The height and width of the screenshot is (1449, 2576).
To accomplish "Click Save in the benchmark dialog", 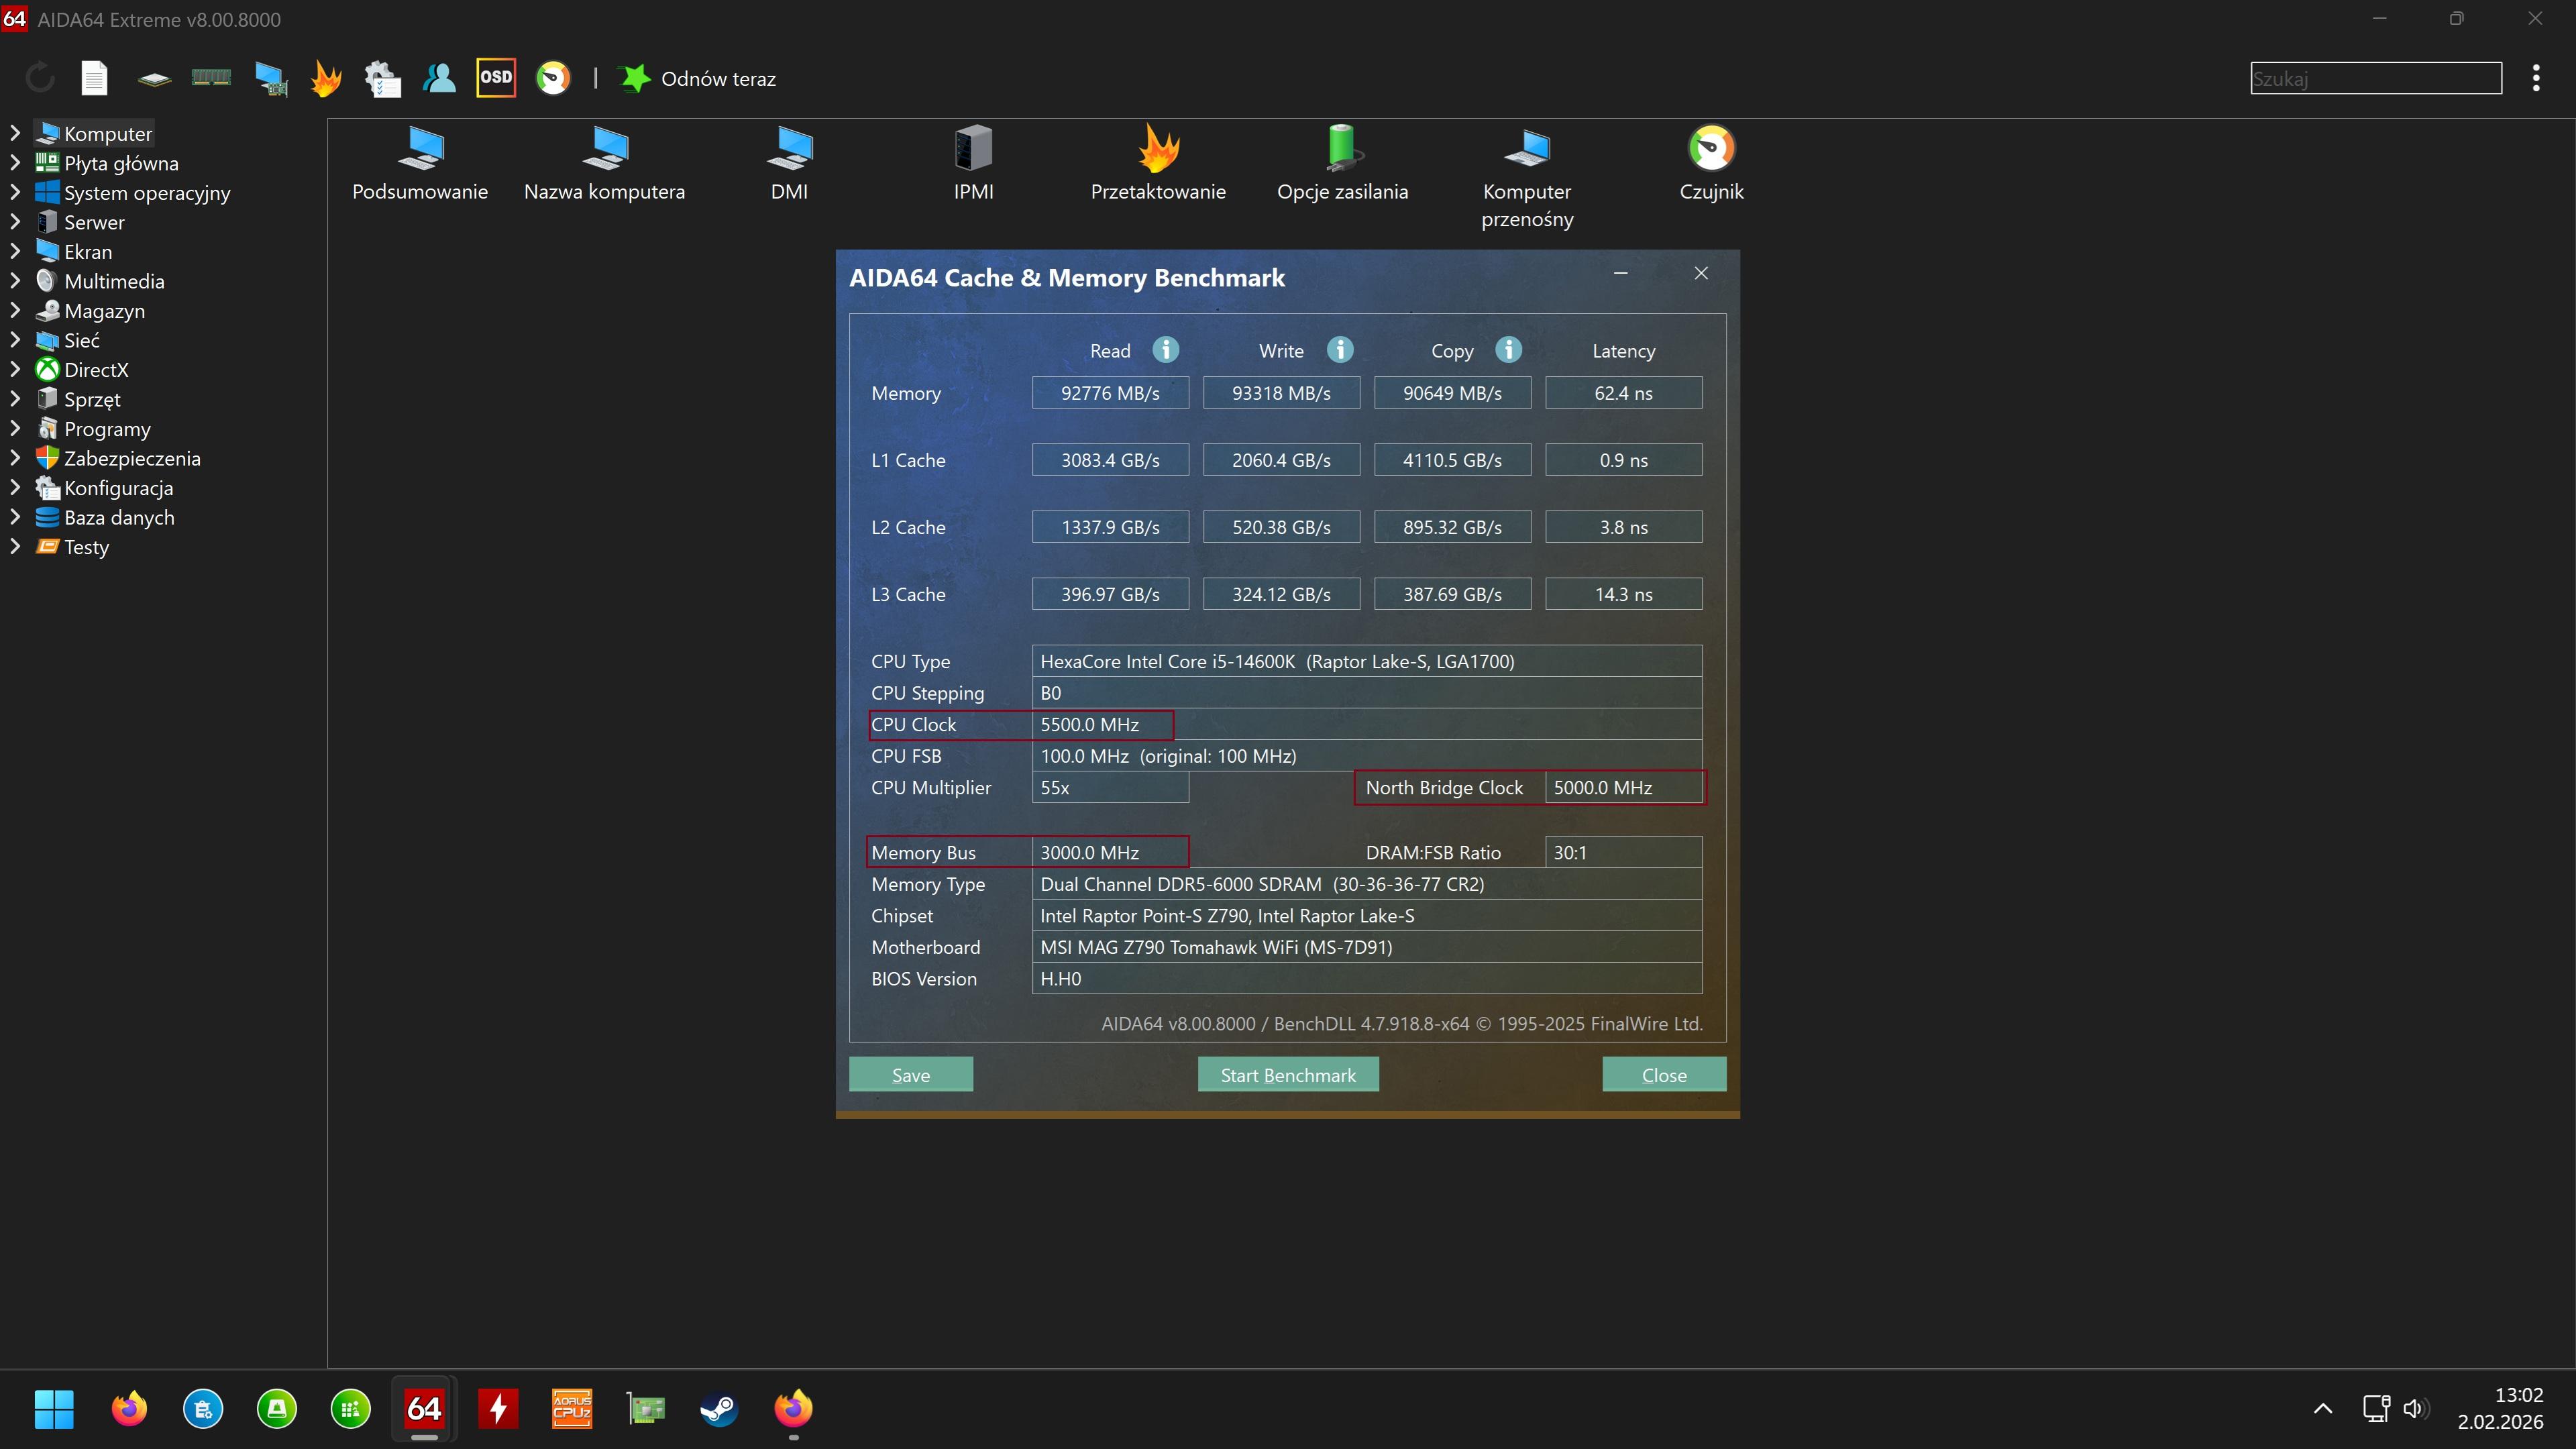I will (910, 1075).
